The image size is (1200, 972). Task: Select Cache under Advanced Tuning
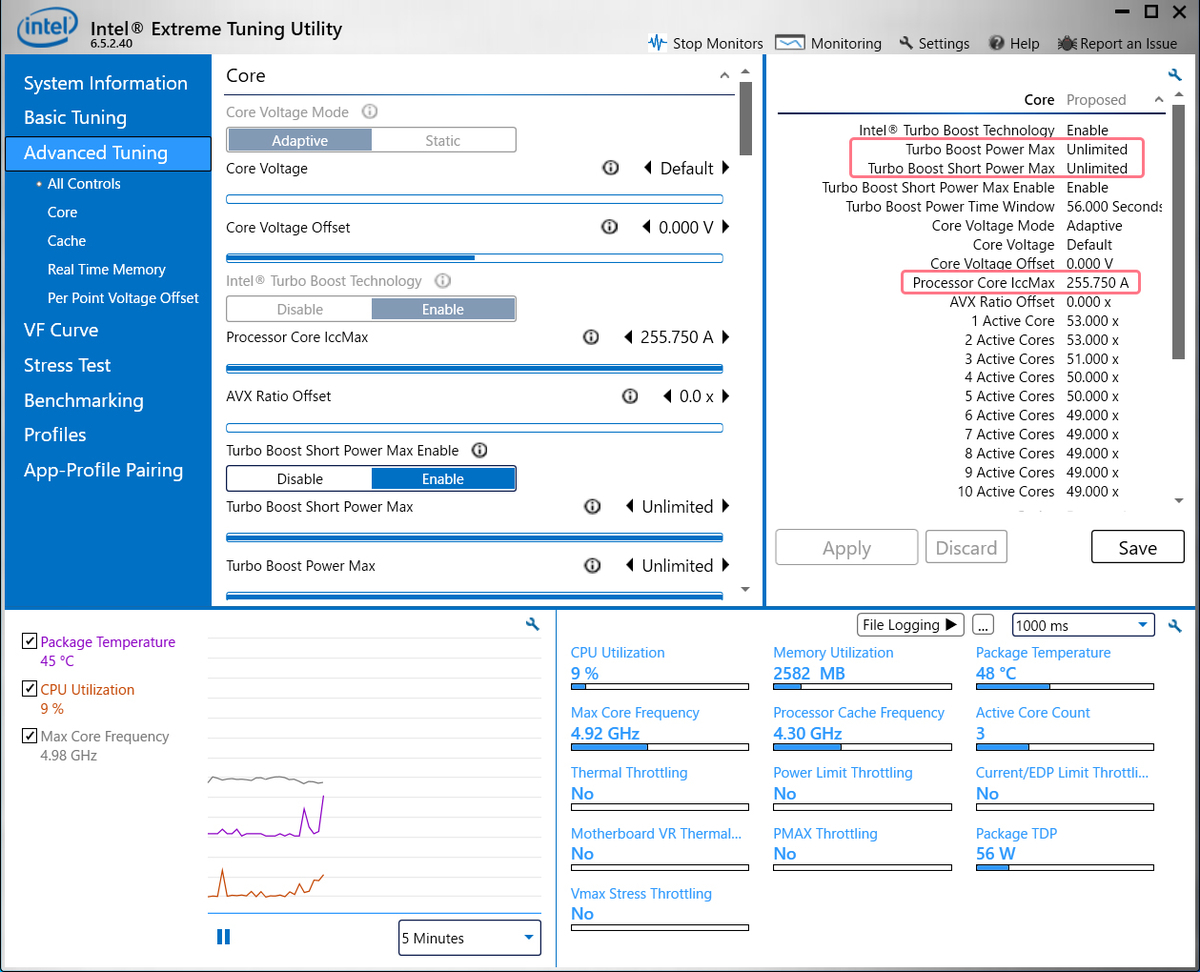tap(67, 241)
